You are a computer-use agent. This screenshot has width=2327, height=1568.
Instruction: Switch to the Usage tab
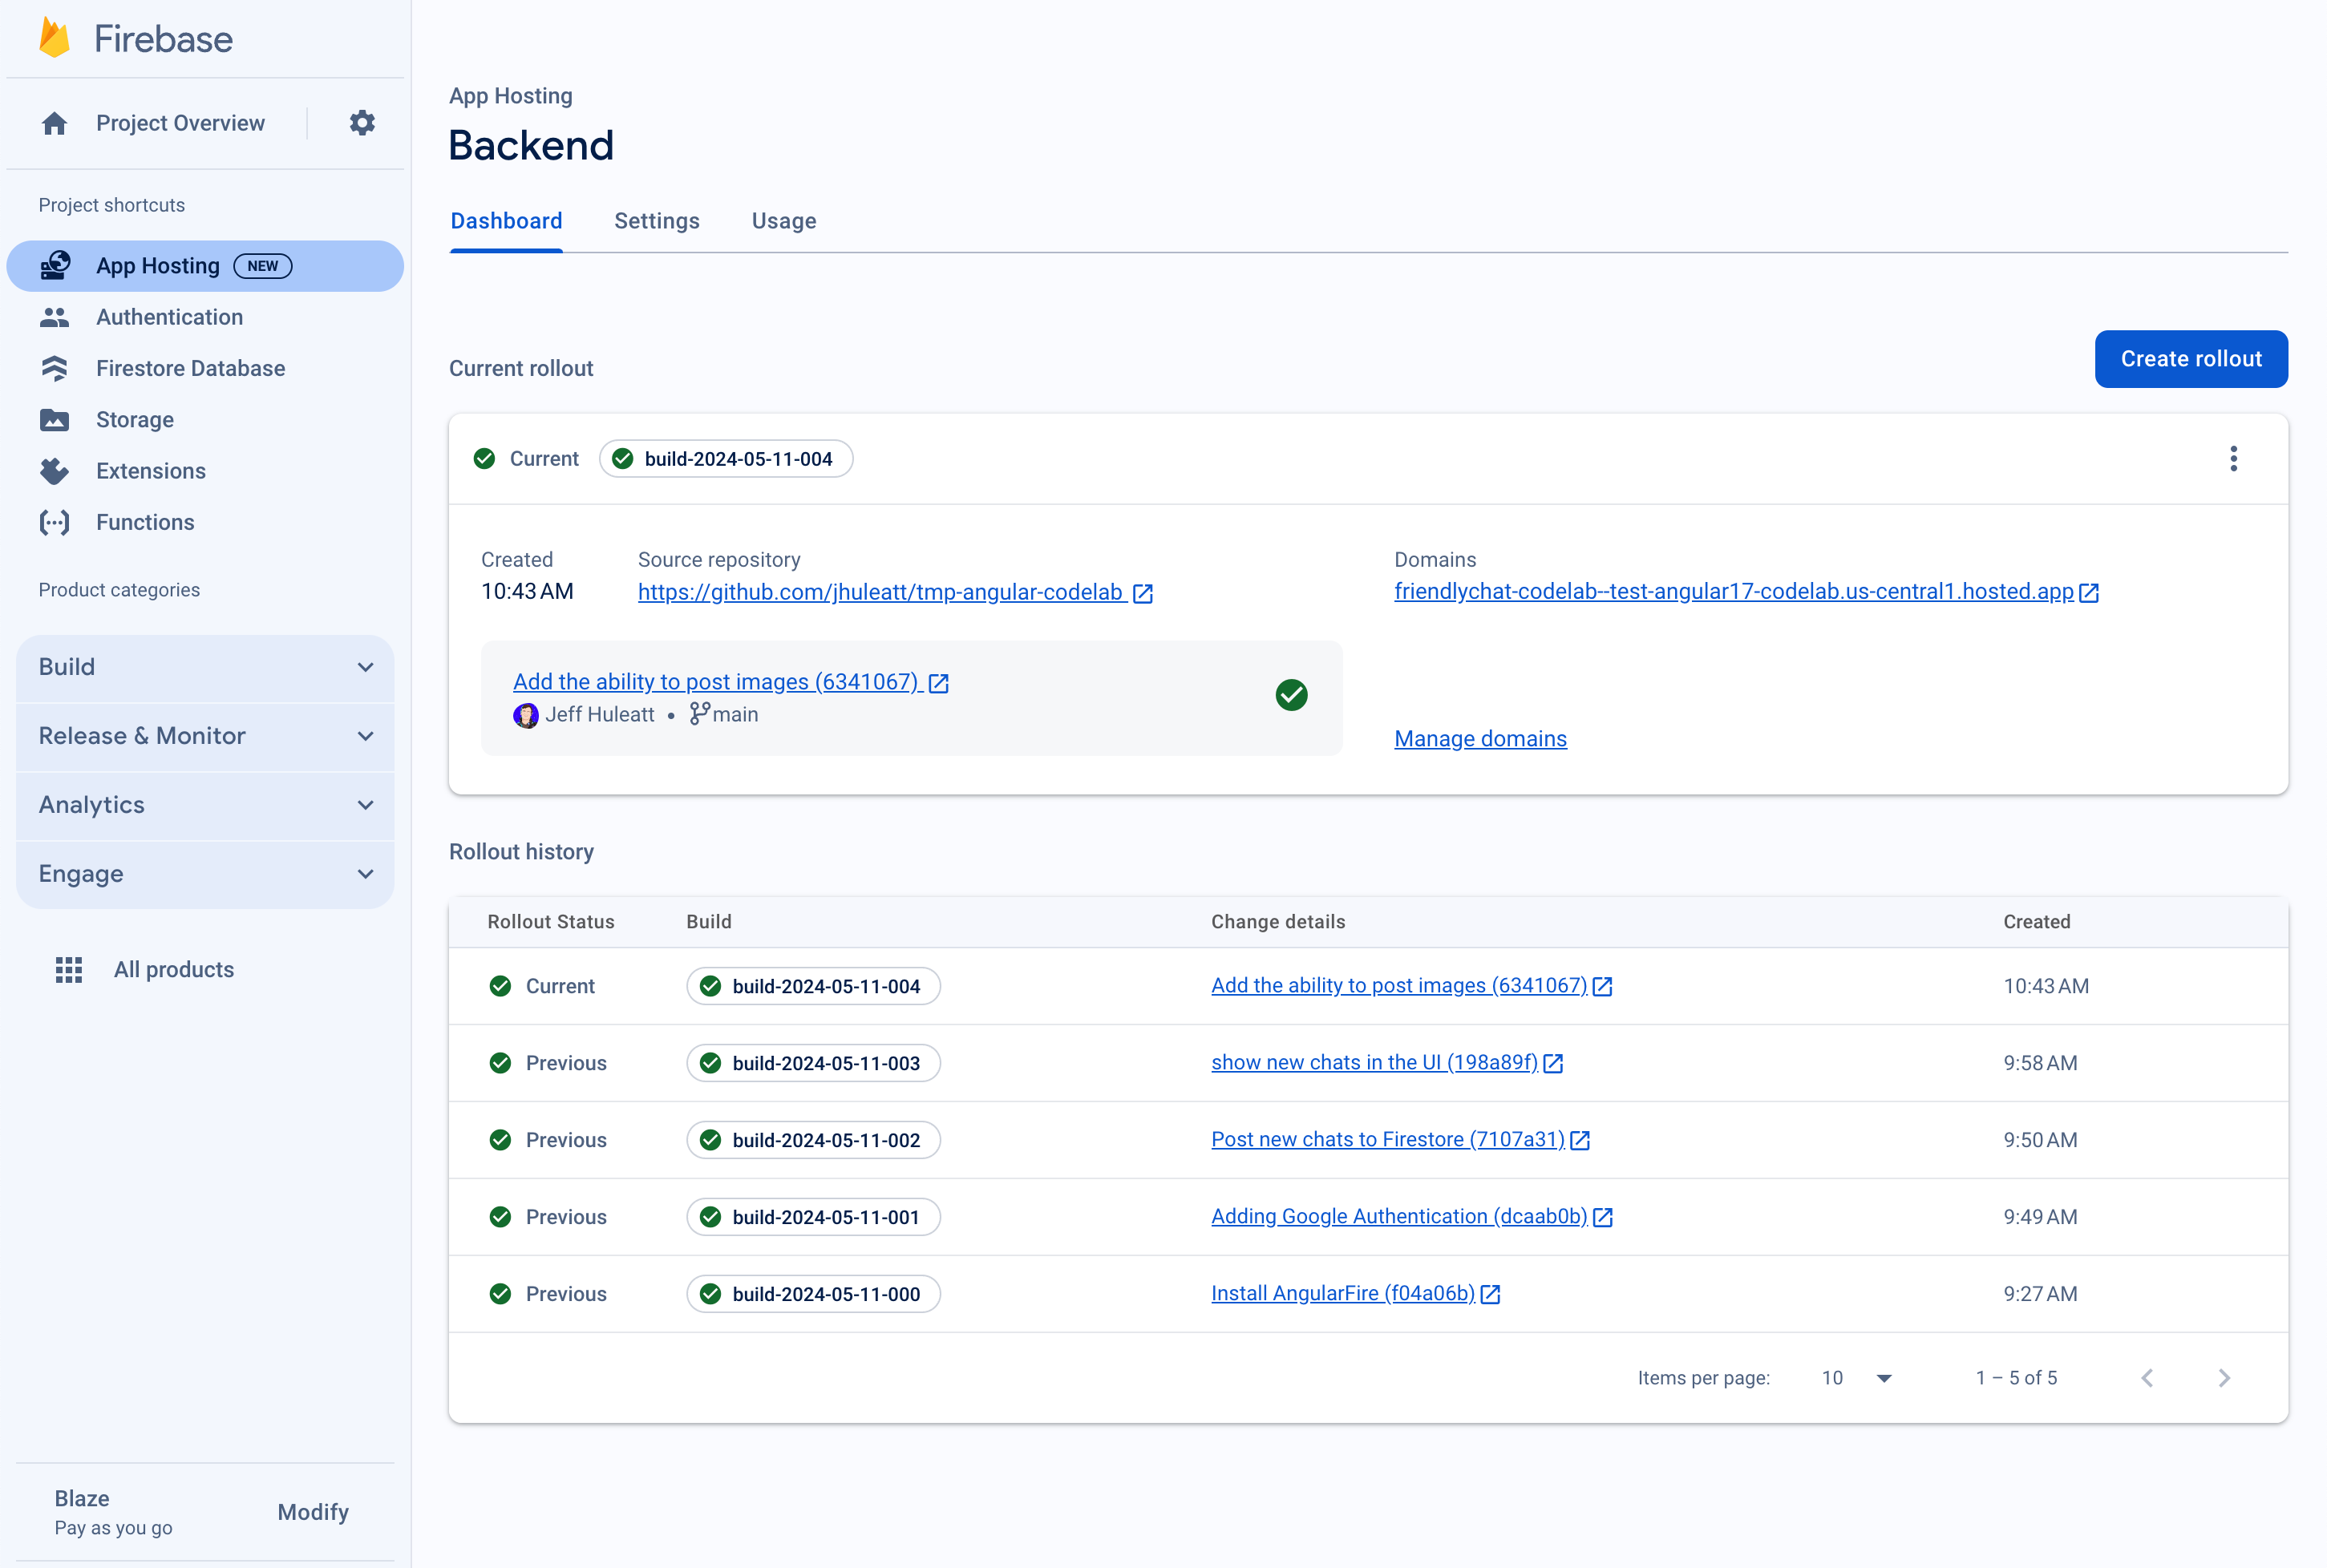click(784, 220)
